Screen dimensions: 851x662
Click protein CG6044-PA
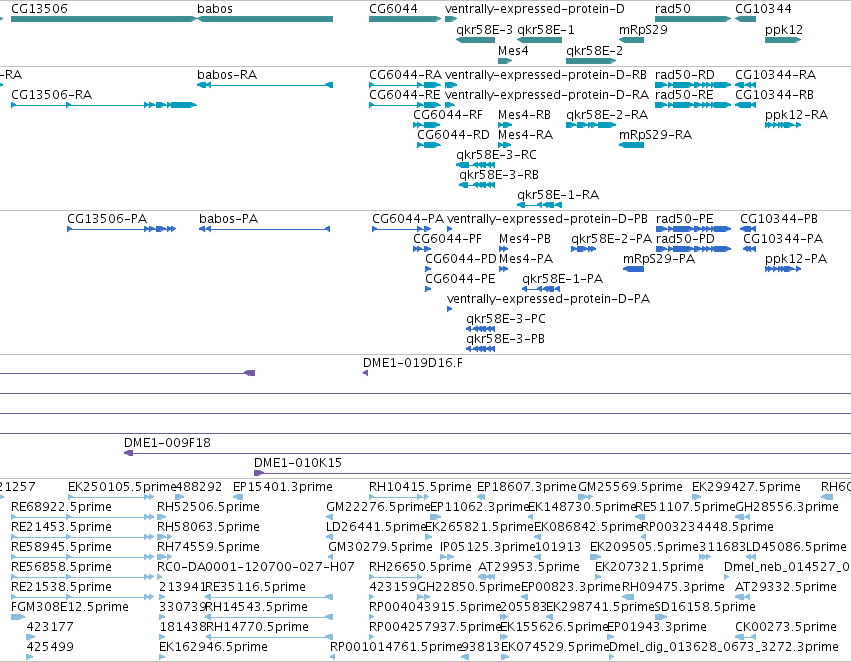coord(402,229)
